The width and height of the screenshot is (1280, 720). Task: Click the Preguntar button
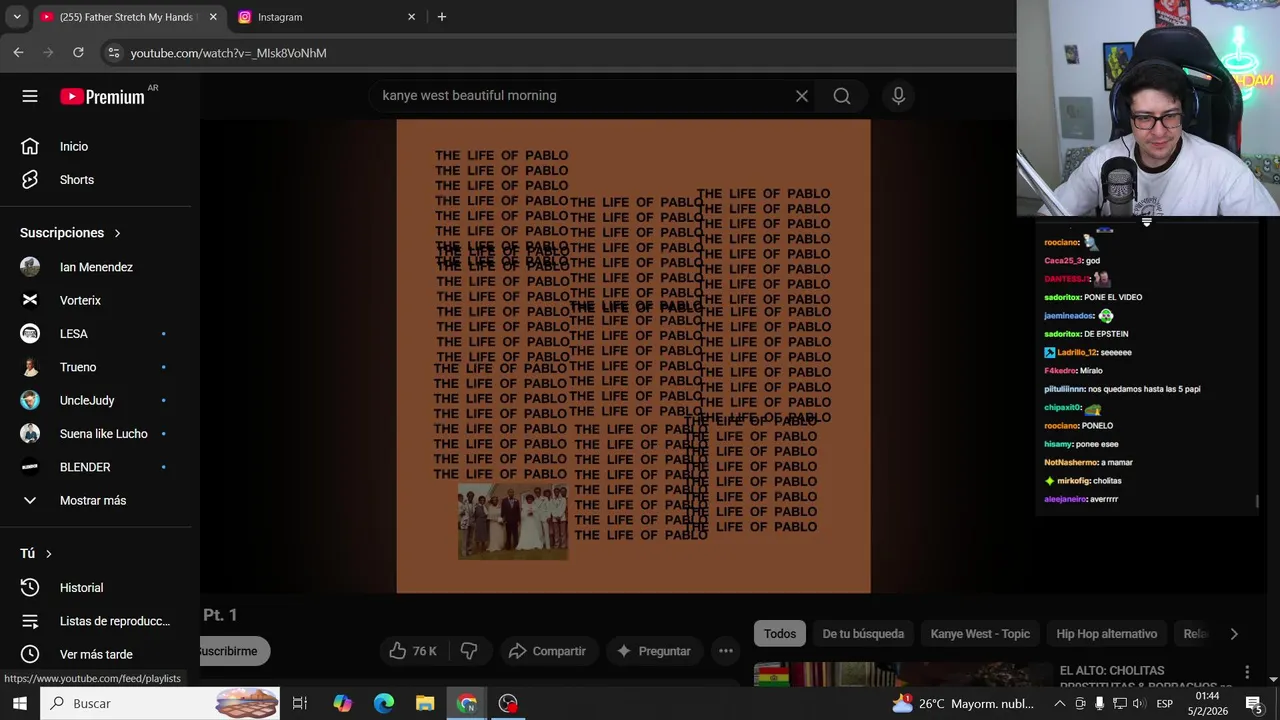point(653,651)
